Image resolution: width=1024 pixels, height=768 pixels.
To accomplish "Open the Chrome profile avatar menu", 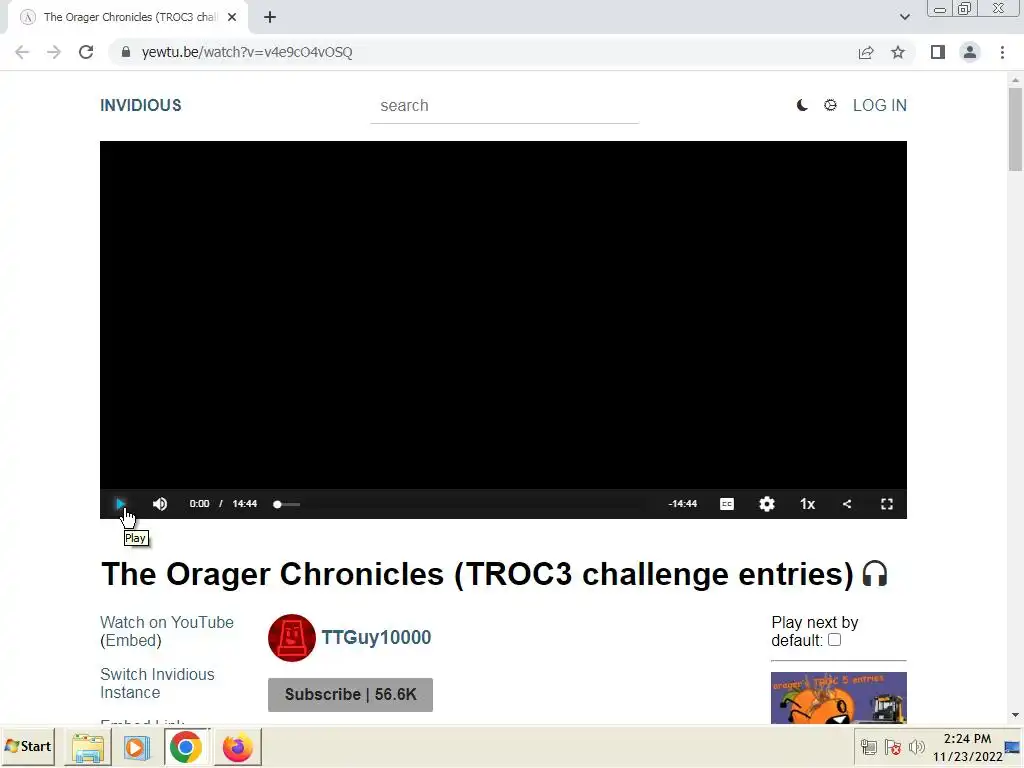I will (x=970, y=52).
